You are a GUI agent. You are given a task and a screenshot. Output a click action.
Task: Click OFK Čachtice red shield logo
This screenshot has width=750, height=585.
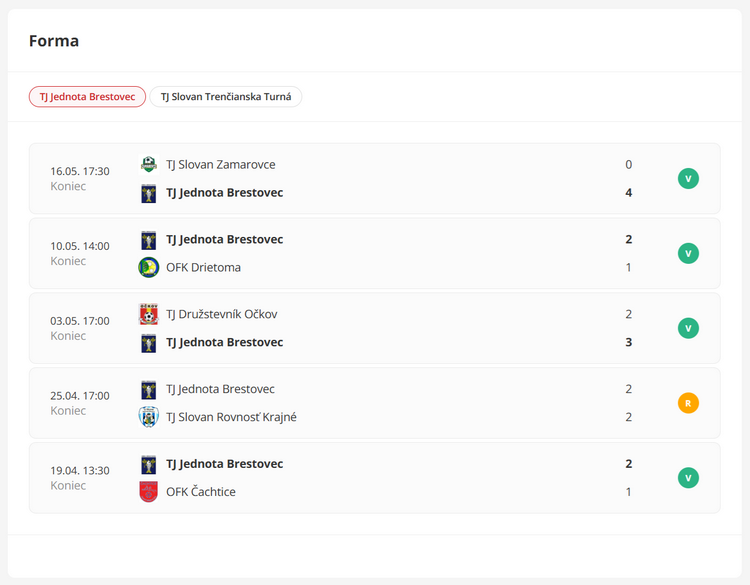[149, 492]
